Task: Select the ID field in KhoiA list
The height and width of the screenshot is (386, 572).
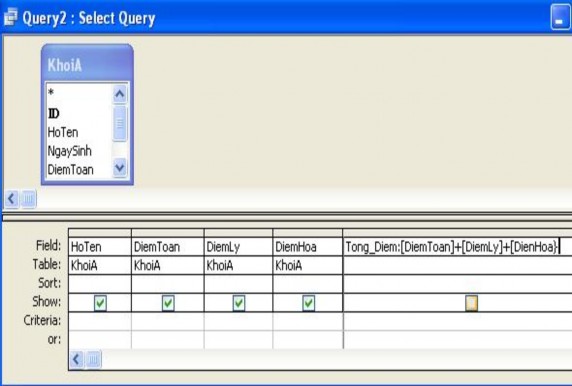Action: pos(53,113)
